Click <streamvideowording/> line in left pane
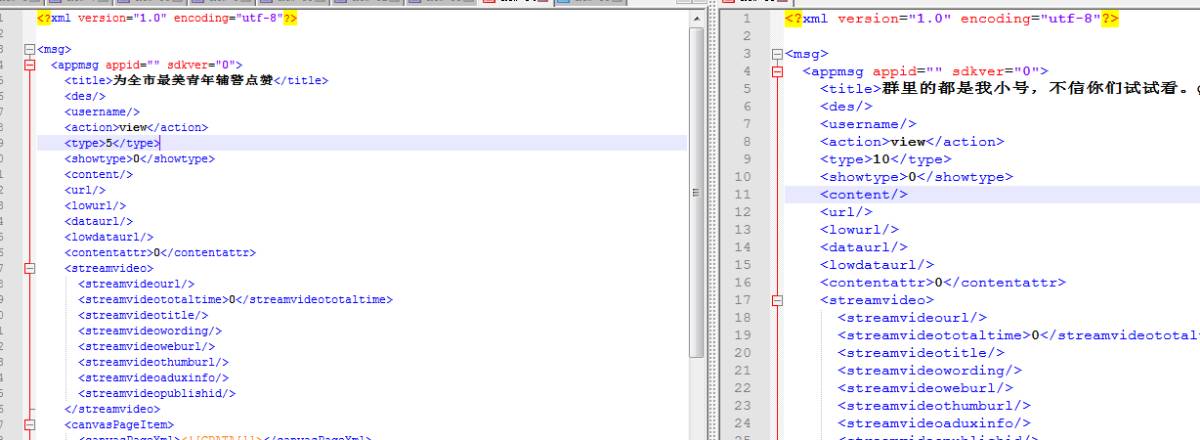 (150, 330)
